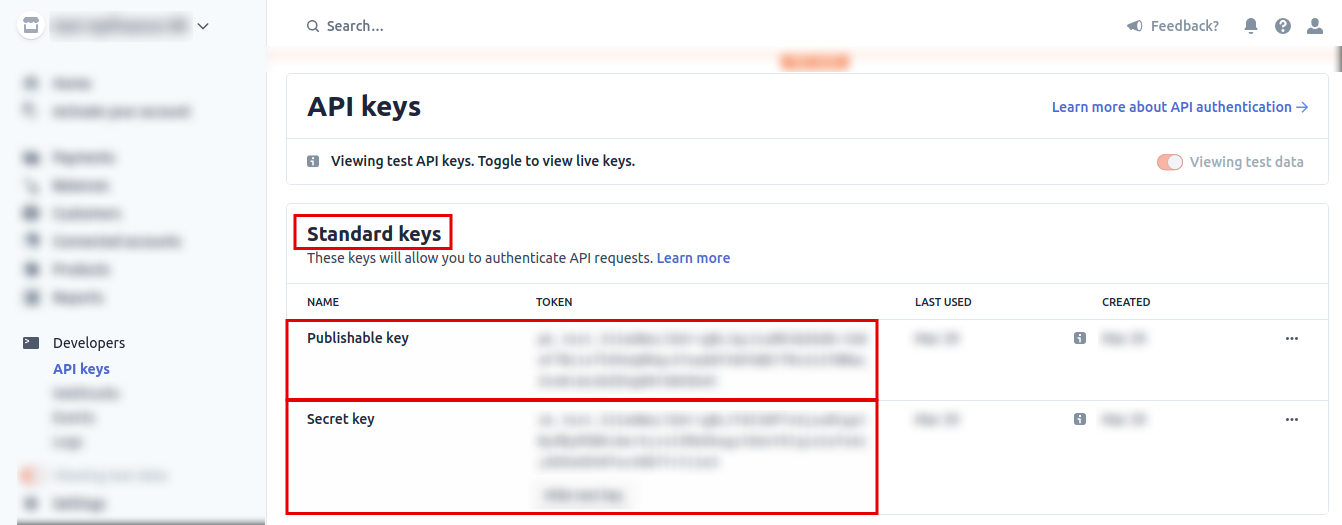Click the Publishable key token text
This screenshot has height=525, width=1342.
coord(699,360)
